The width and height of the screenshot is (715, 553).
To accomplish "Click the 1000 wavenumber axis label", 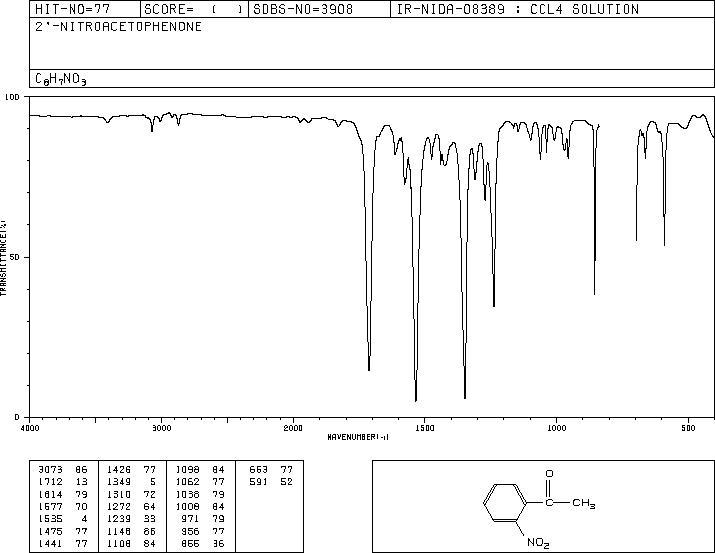I will (x=556, y=428).
